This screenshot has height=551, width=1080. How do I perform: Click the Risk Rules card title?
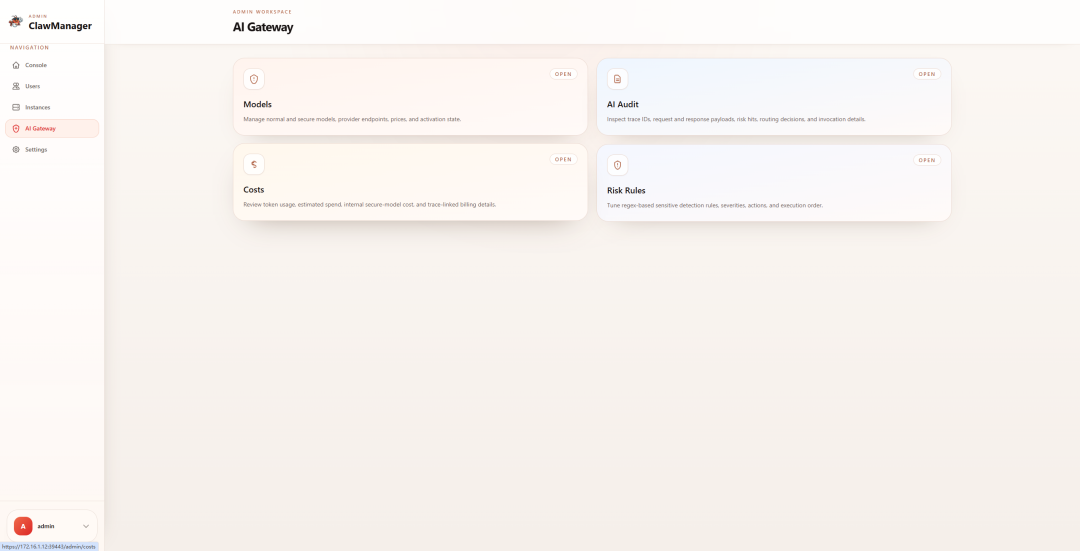(x=626, y=190)
